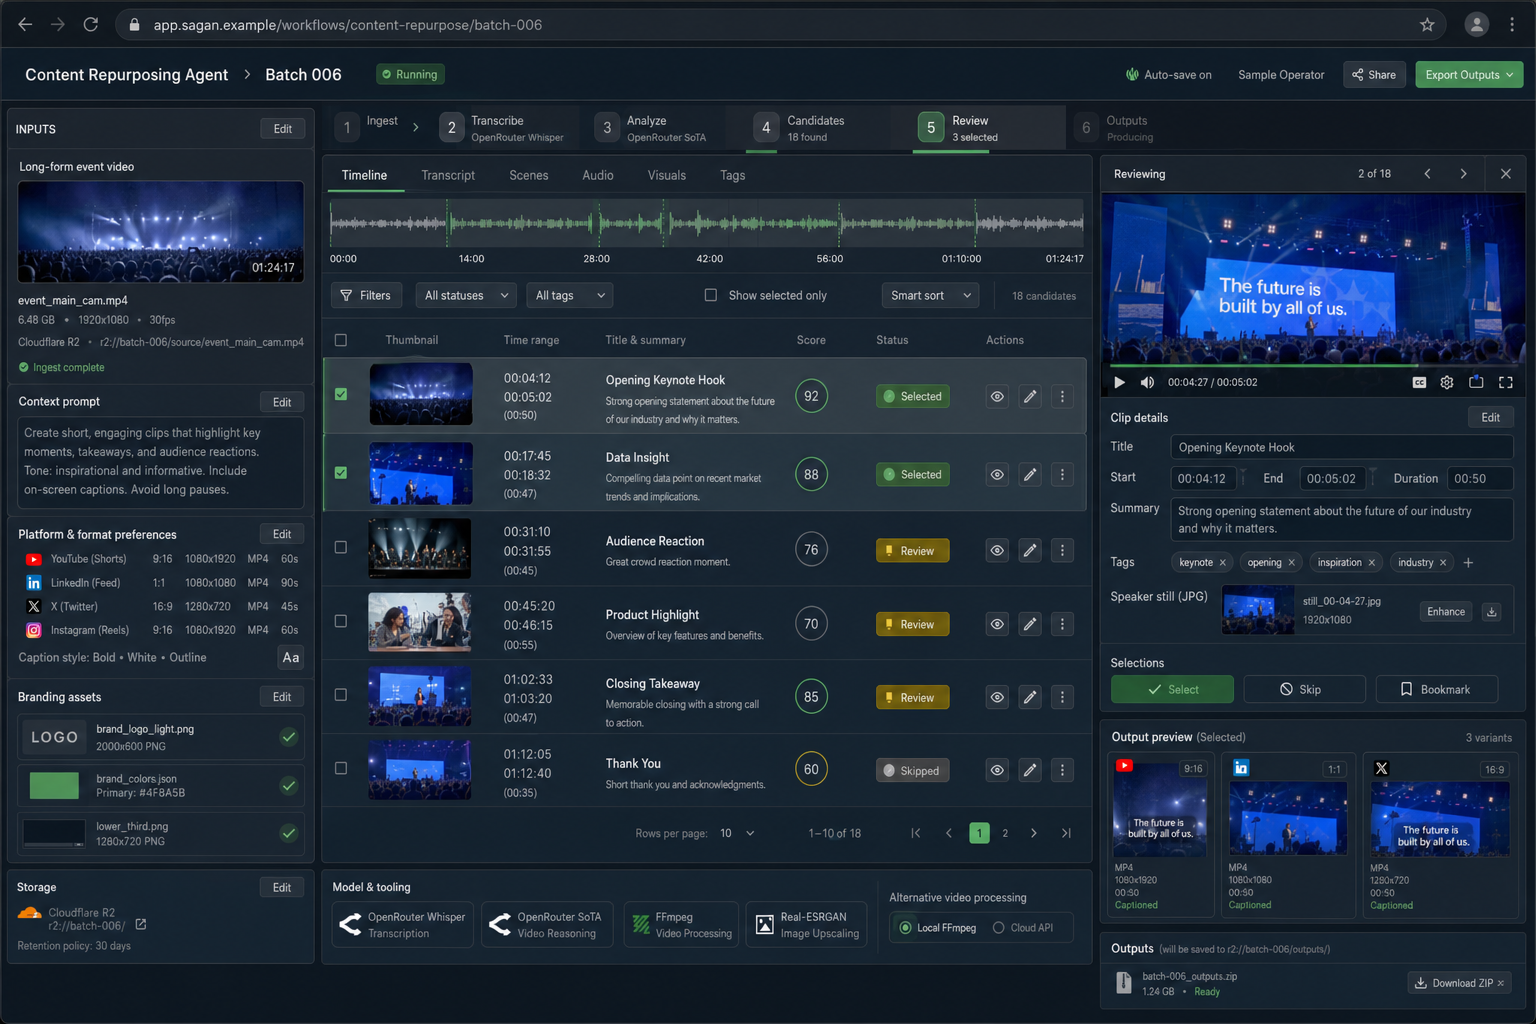
Task: Toggle closed captions in the video player
Action: (1419, 382)
